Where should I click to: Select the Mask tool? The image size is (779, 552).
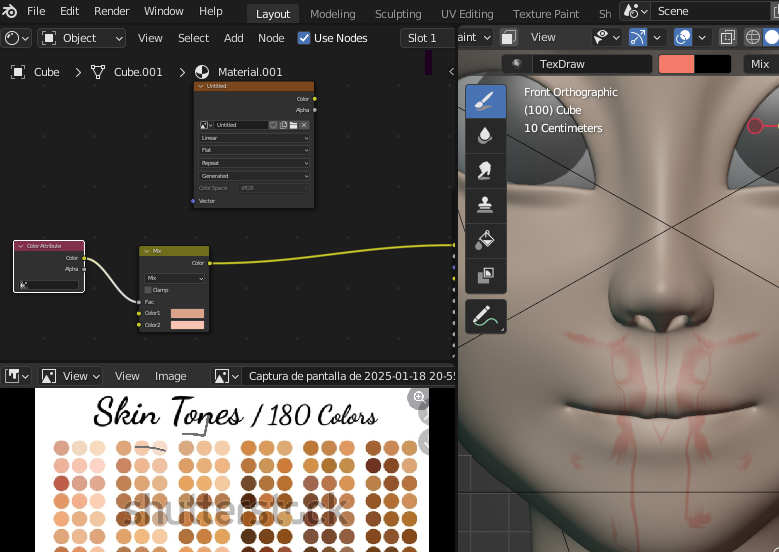click(x=485, y=275)
